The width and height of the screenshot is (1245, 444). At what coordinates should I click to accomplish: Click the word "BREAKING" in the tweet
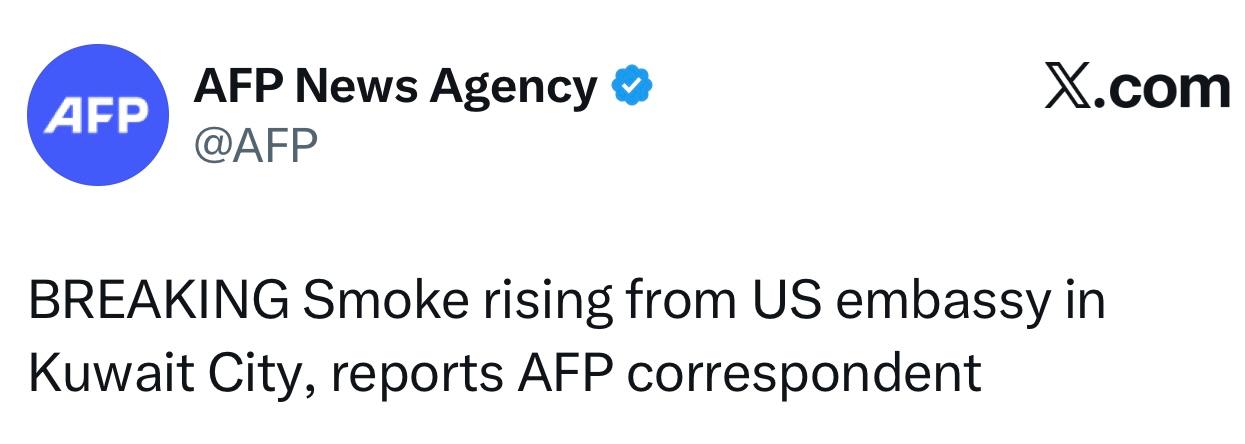click(159, 300)
